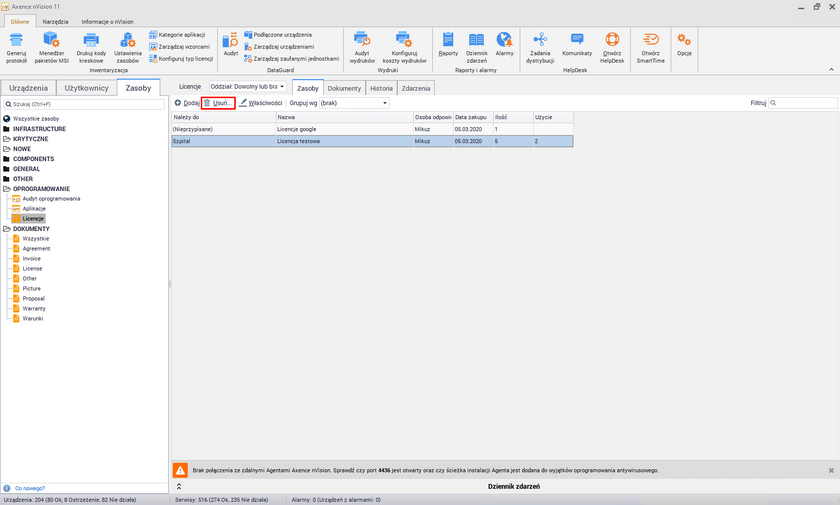Launch Otwórz SmartTime from the ribbon
The width and height of the screenshot is (840, 505).
650,40
